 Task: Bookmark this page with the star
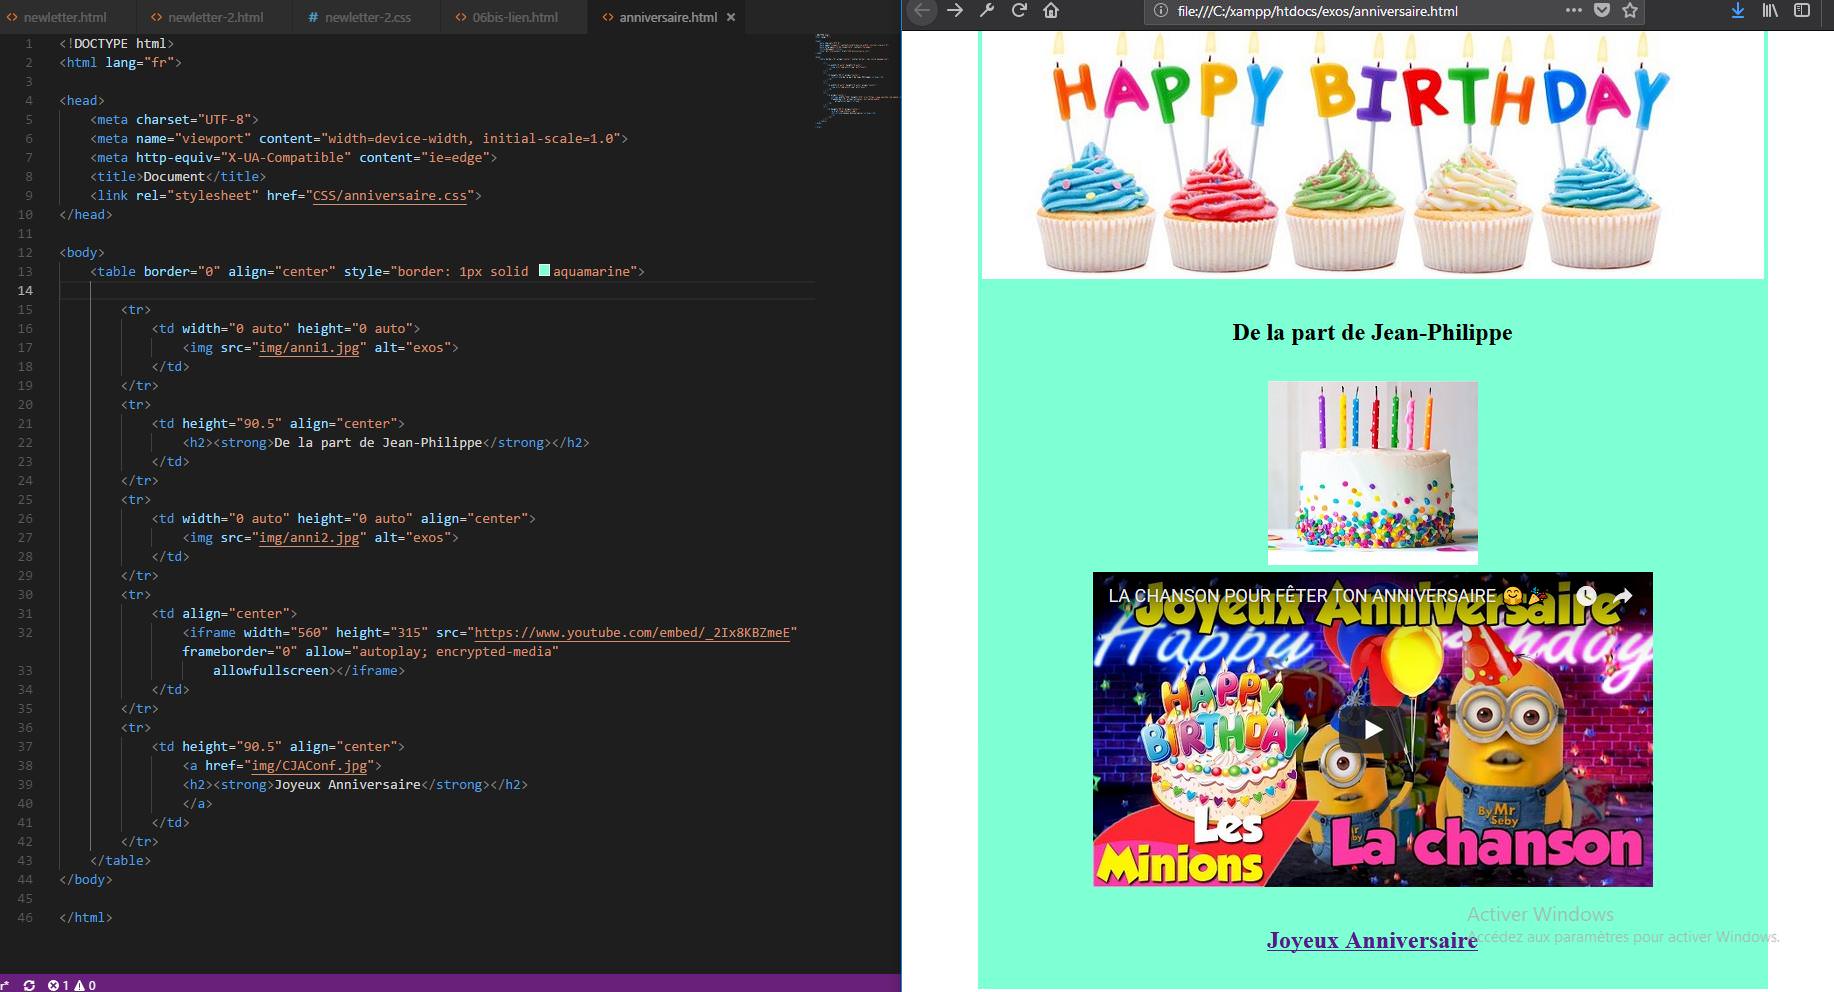pyautogui.click(x=1630, y=10)
